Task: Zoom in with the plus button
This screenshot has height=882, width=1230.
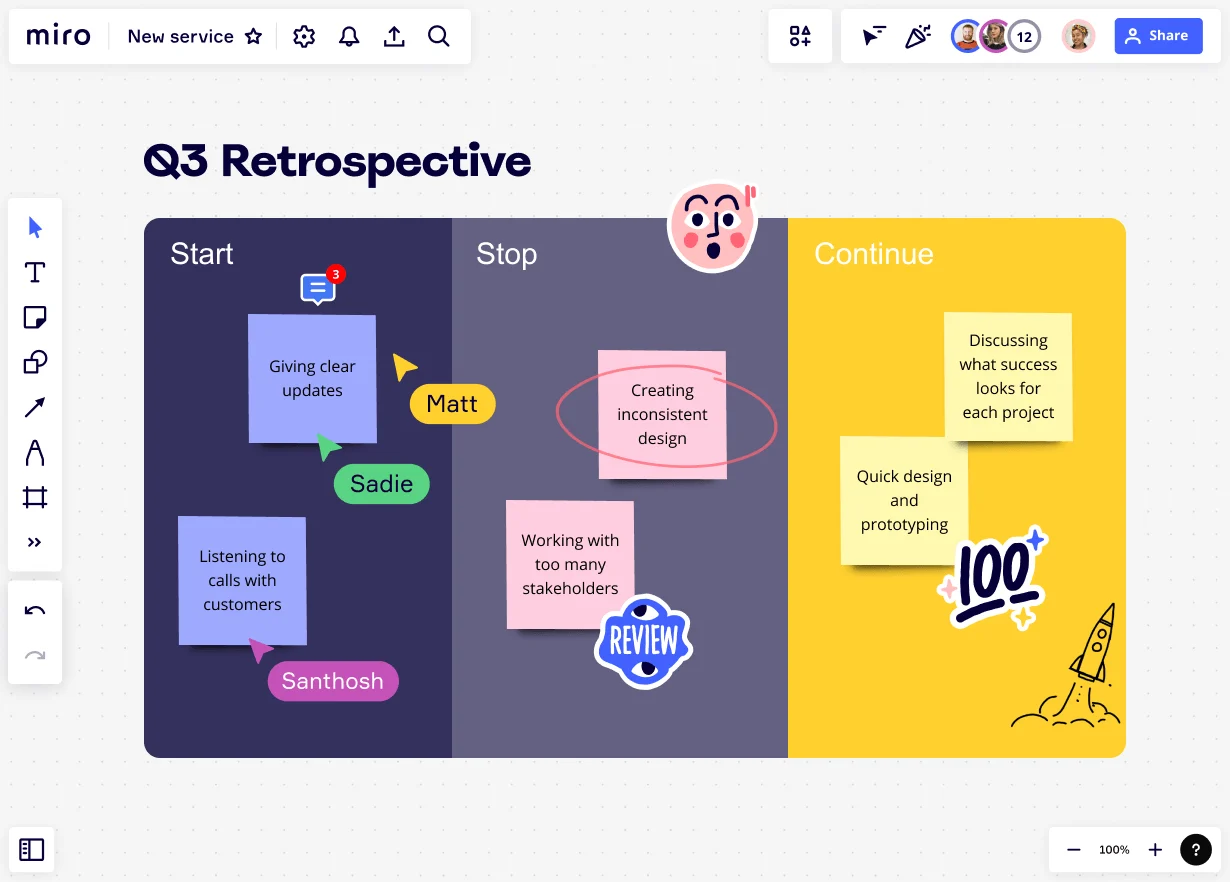Action: click(1155, 850)
